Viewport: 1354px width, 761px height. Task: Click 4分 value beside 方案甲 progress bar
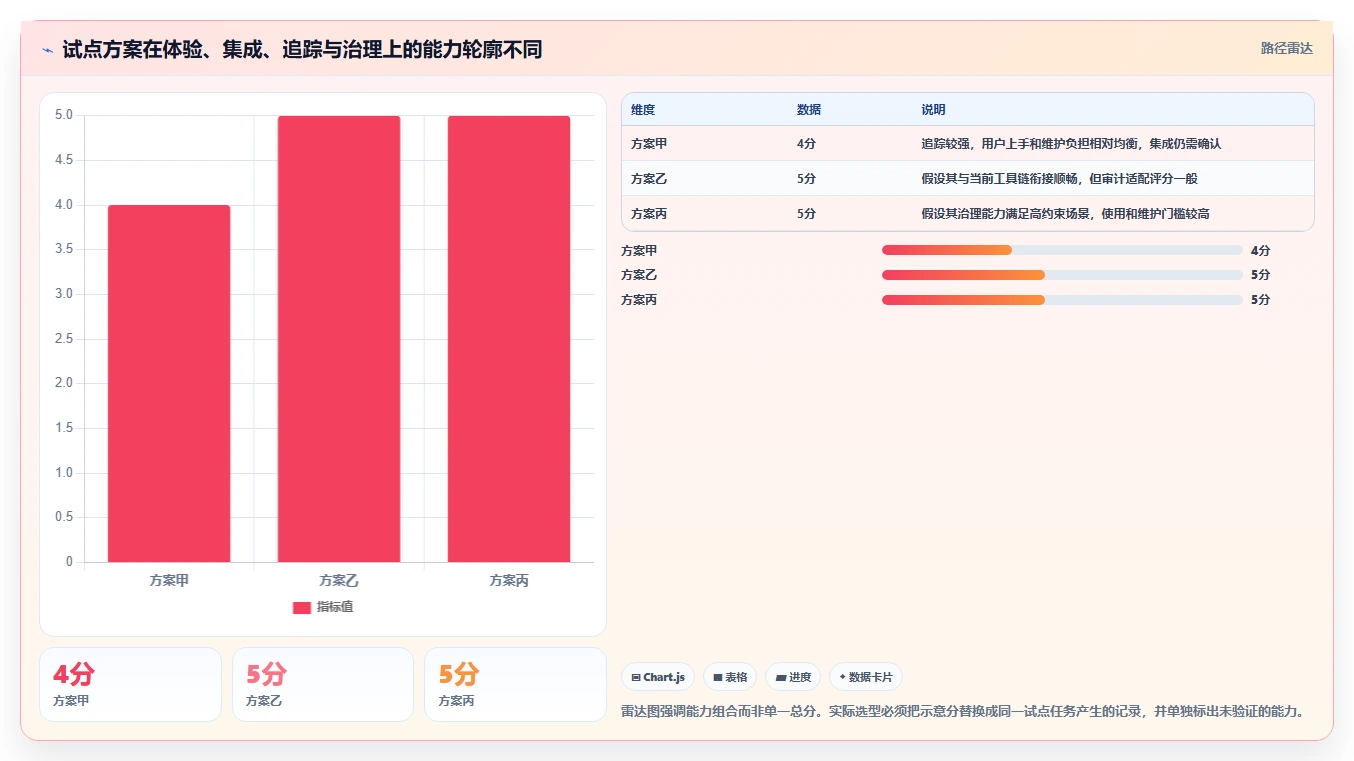tap(1260, 251)
